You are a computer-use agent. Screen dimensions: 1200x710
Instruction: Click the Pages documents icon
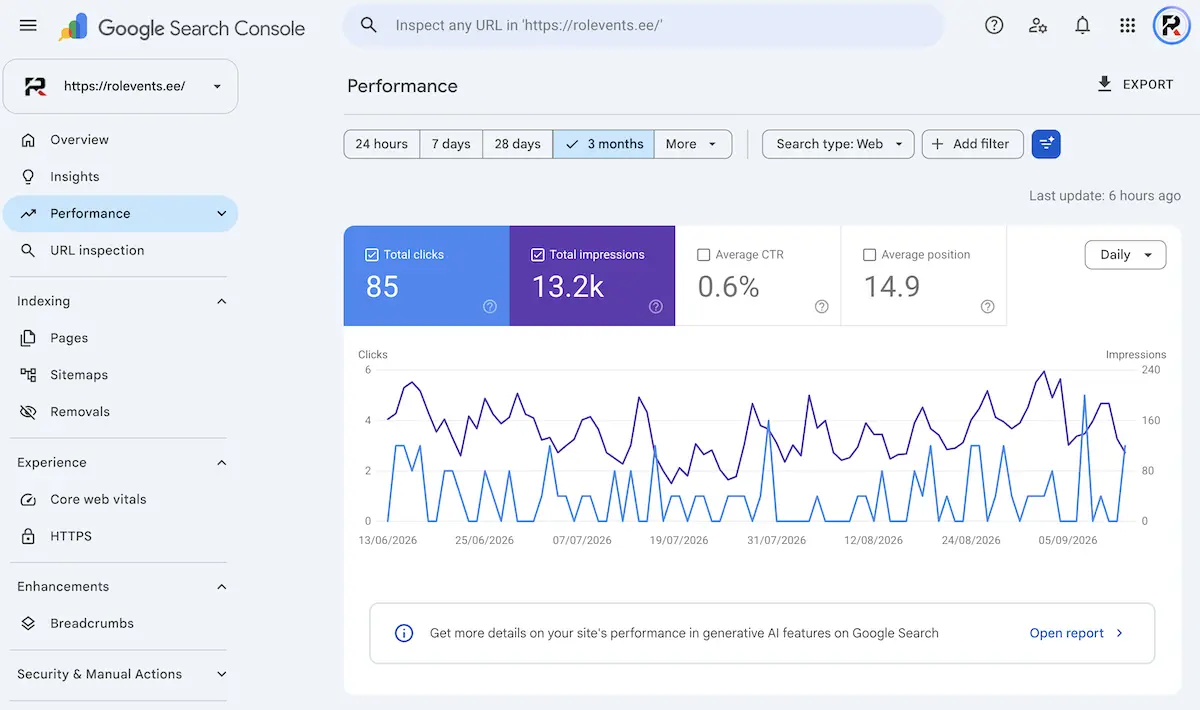(x=29, y=338)
